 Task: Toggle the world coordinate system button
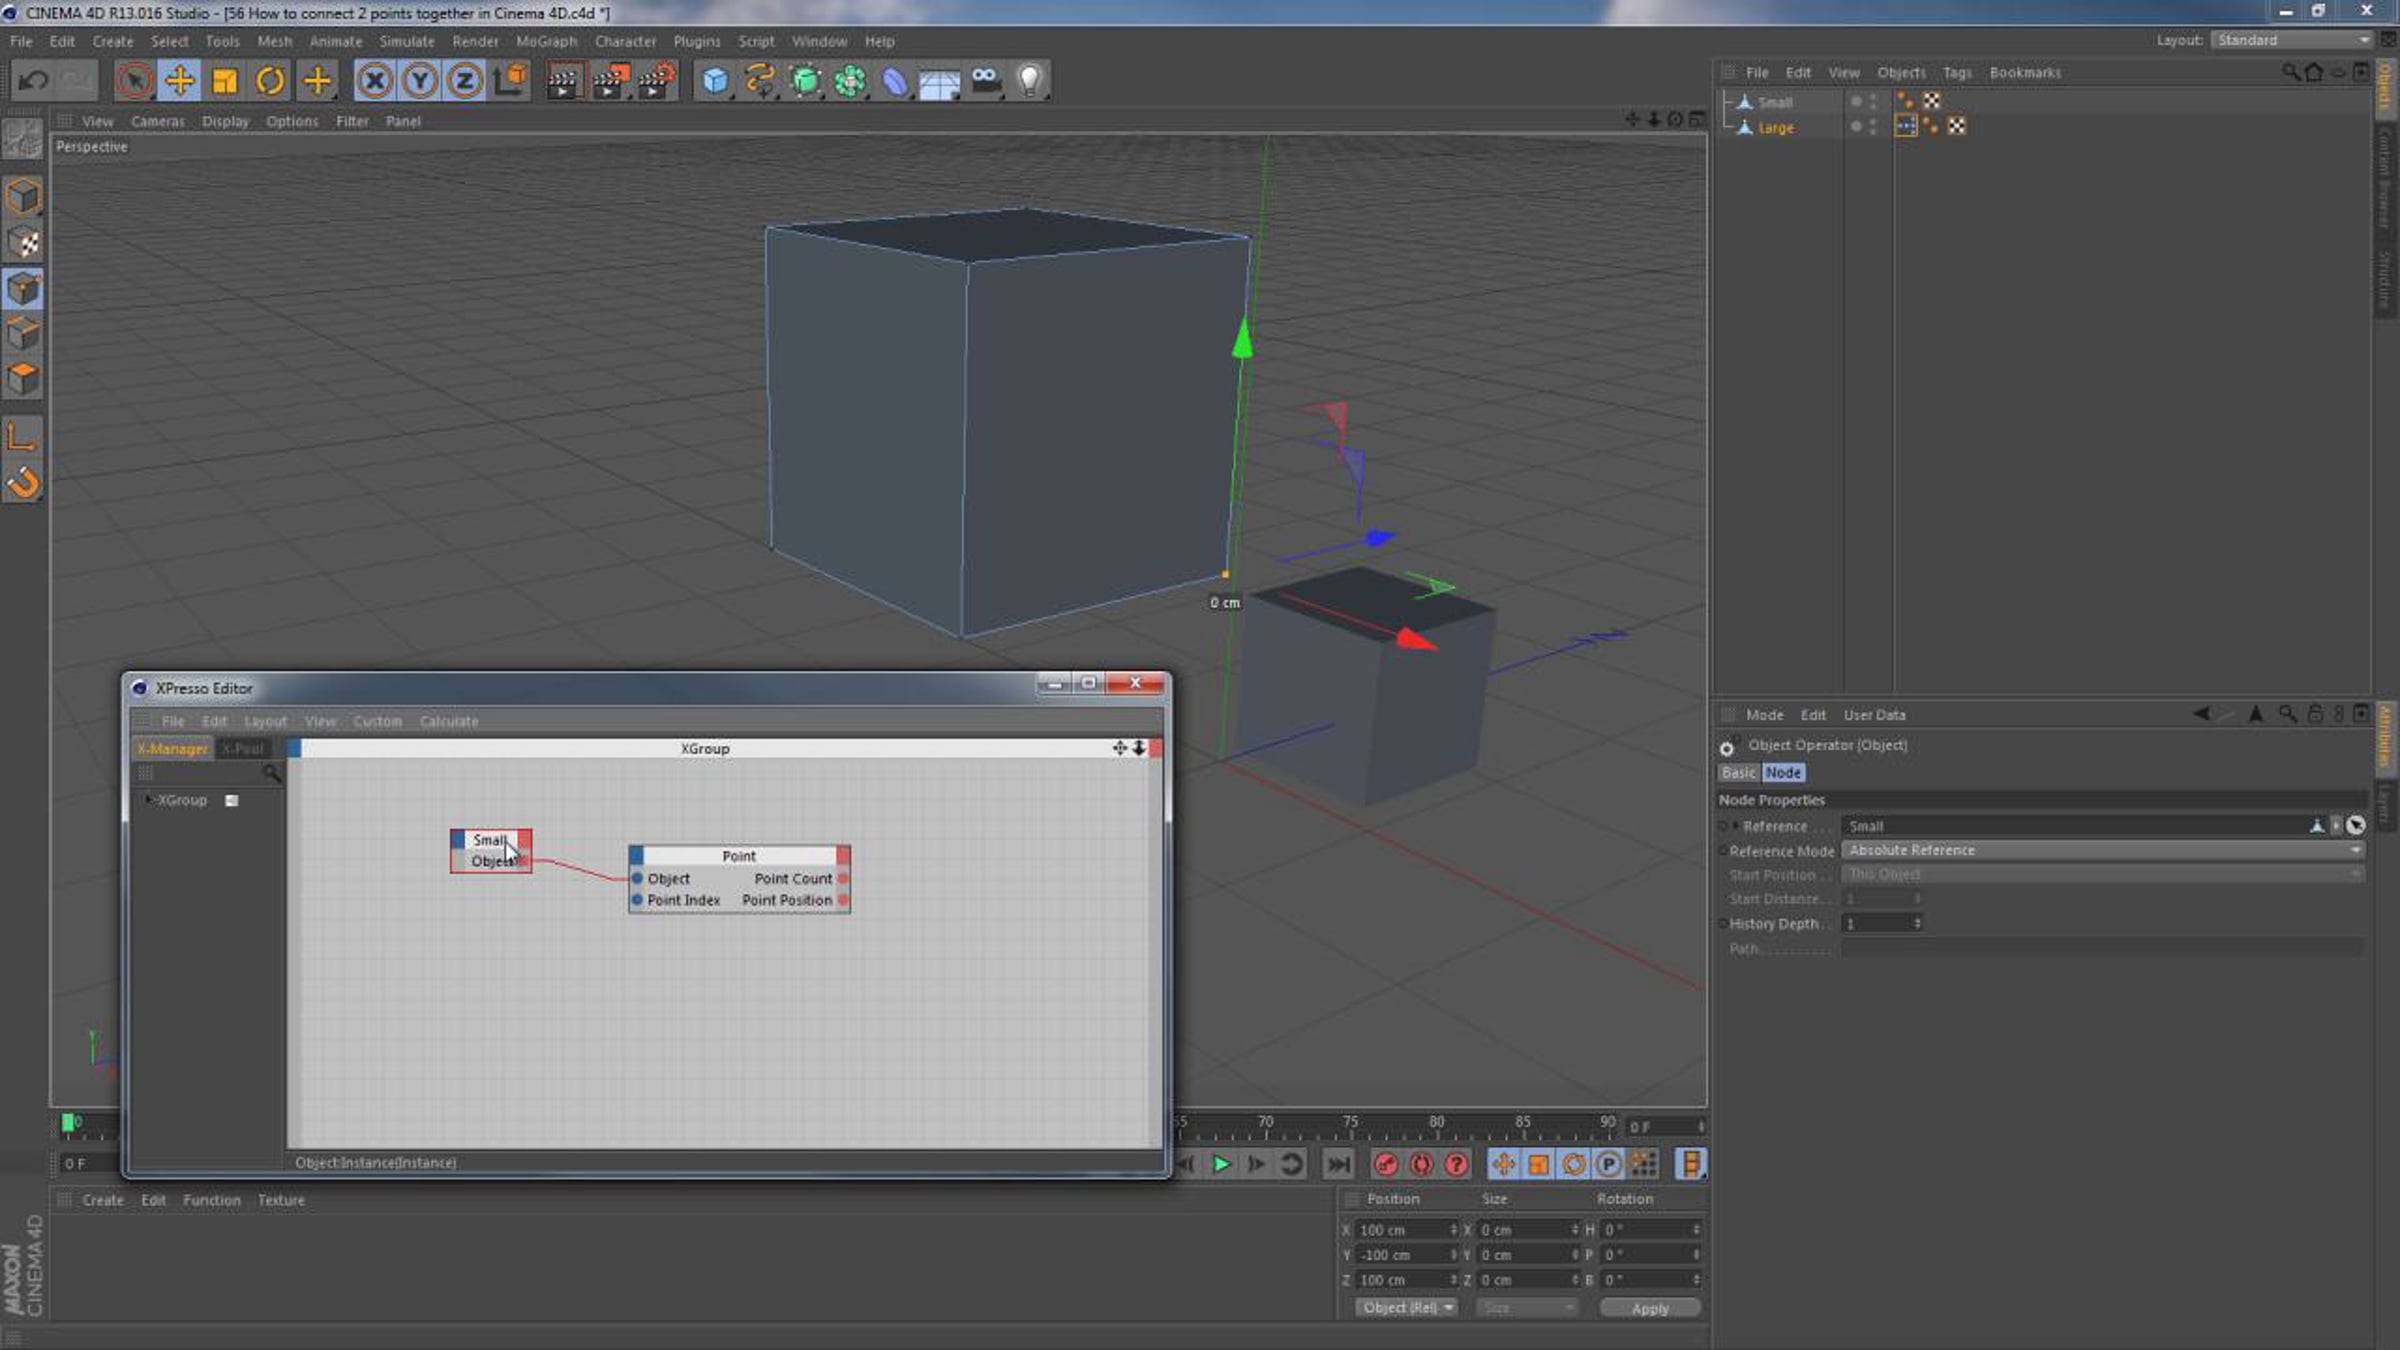pos(510,80)
